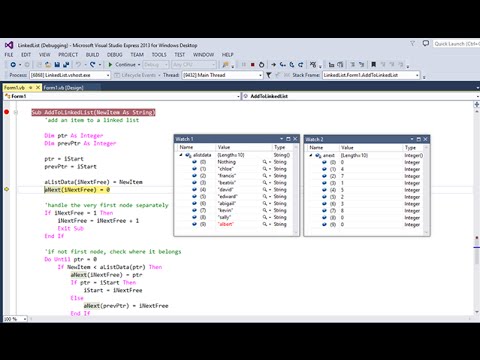Click the feedback speech bubble icon
Screen dimensions: 480x360
click(x=426, y=44)
